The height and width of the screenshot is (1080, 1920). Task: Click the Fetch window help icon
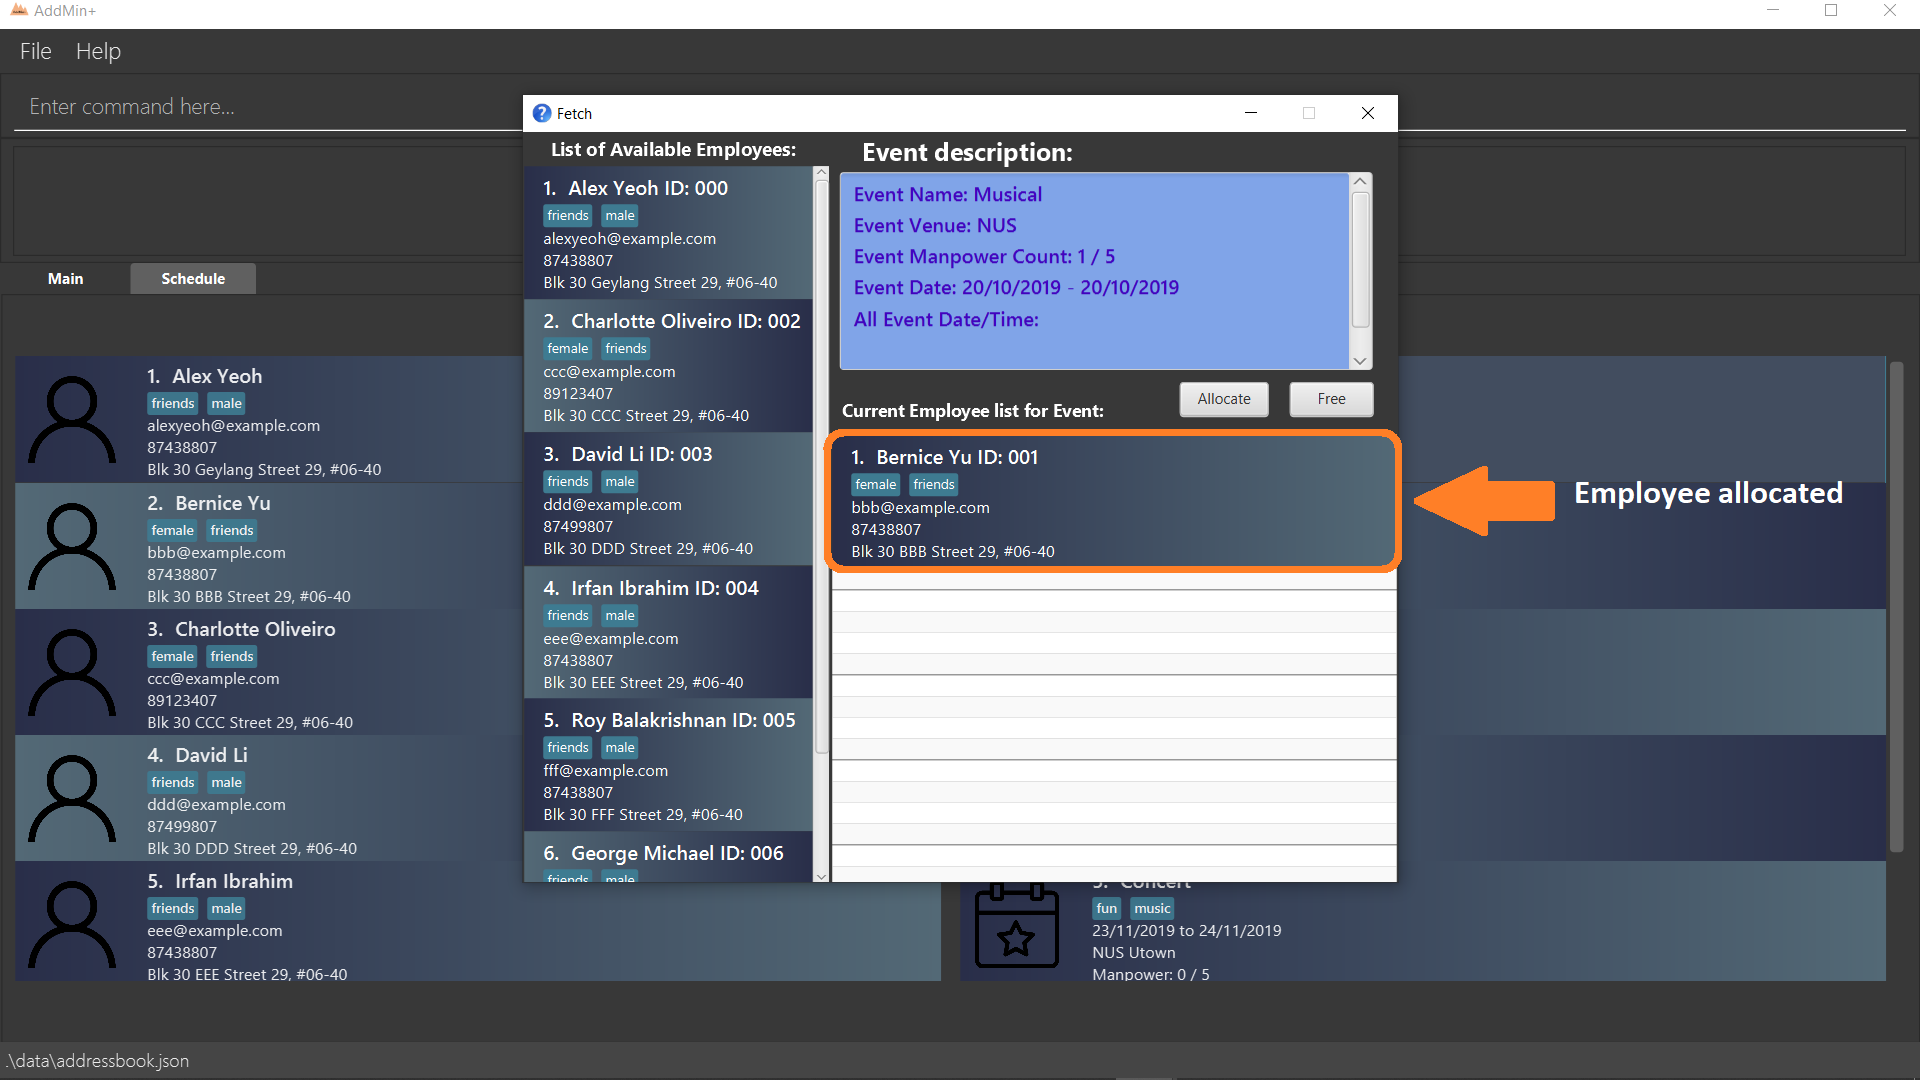pyautogui.click(x=542, y=113)
